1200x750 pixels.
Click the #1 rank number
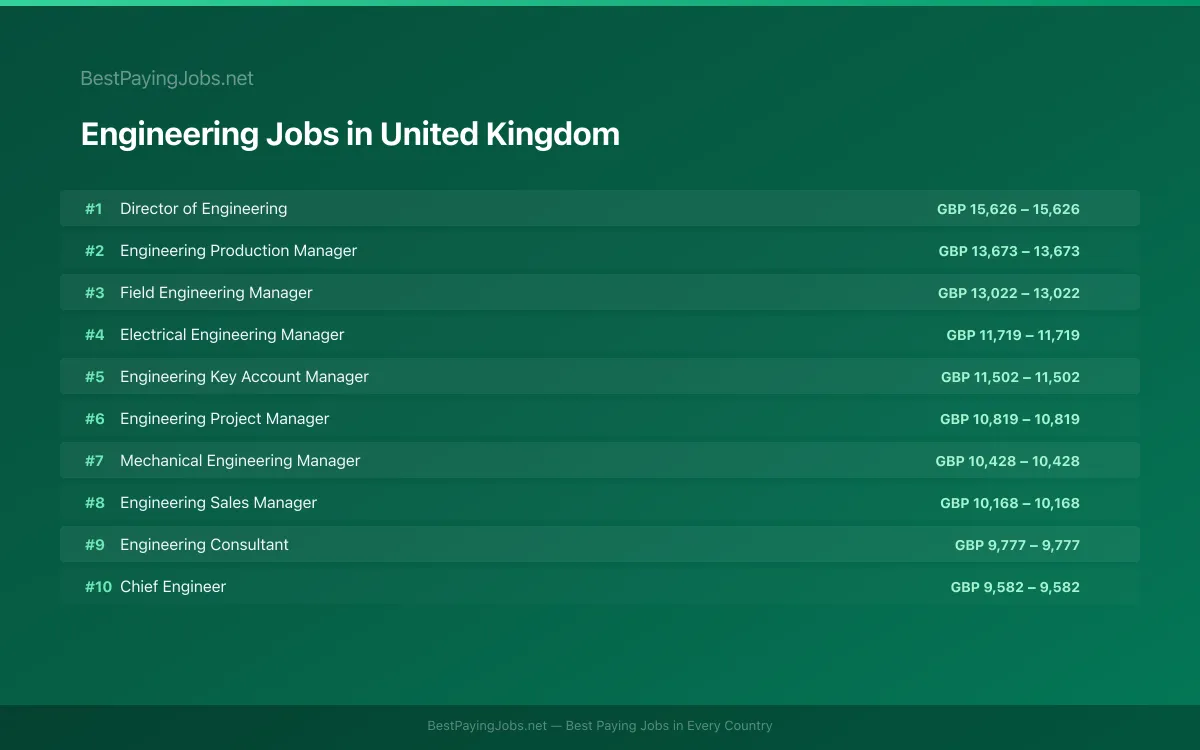(94, 209)
